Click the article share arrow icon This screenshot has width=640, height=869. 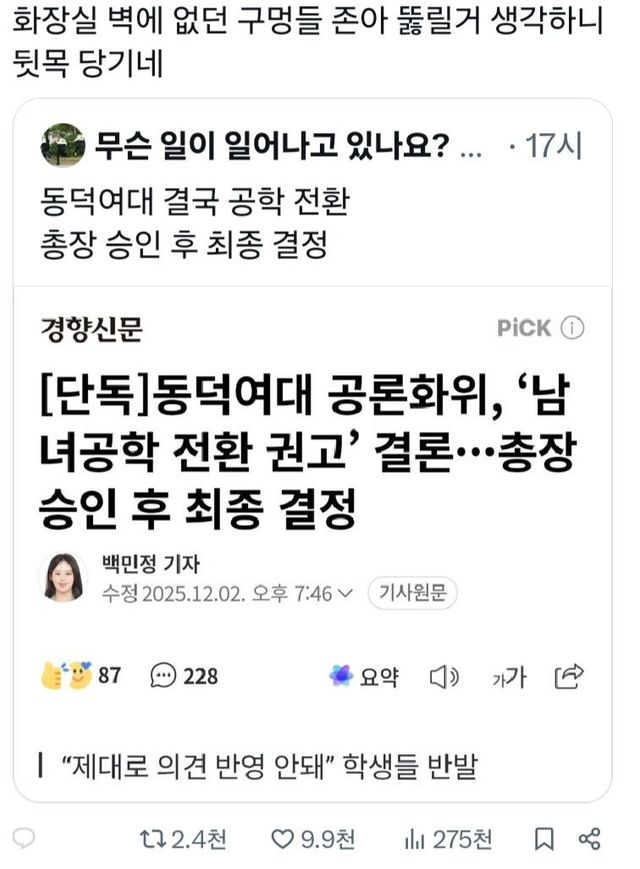(570, 676)
